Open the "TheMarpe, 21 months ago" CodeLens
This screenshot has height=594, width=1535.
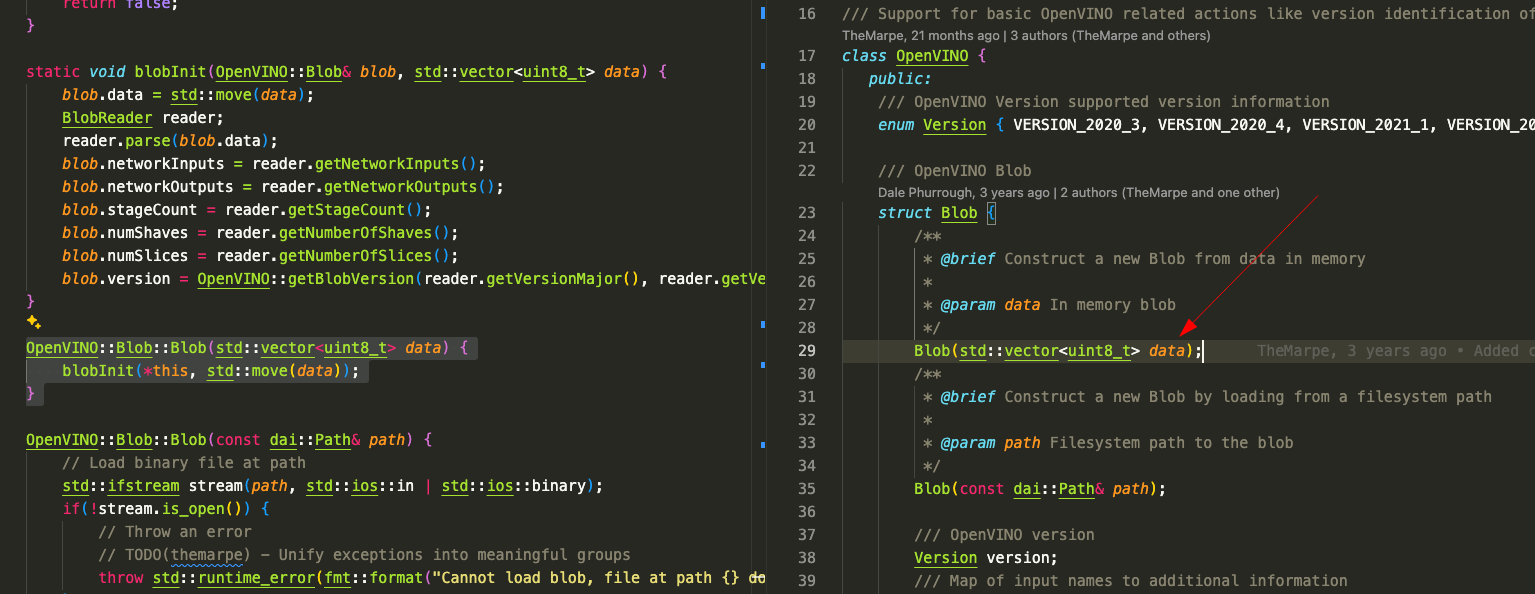[1026, 36]
